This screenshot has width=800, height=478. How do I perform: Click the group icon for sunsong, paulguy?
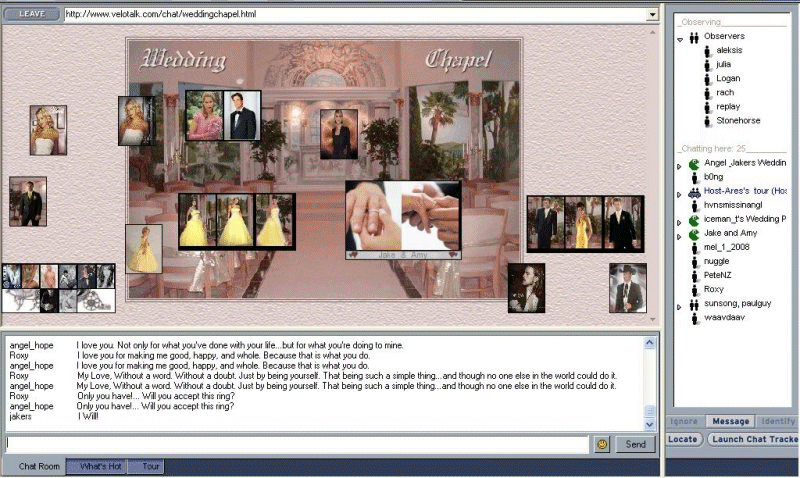(x=693, y=304)
